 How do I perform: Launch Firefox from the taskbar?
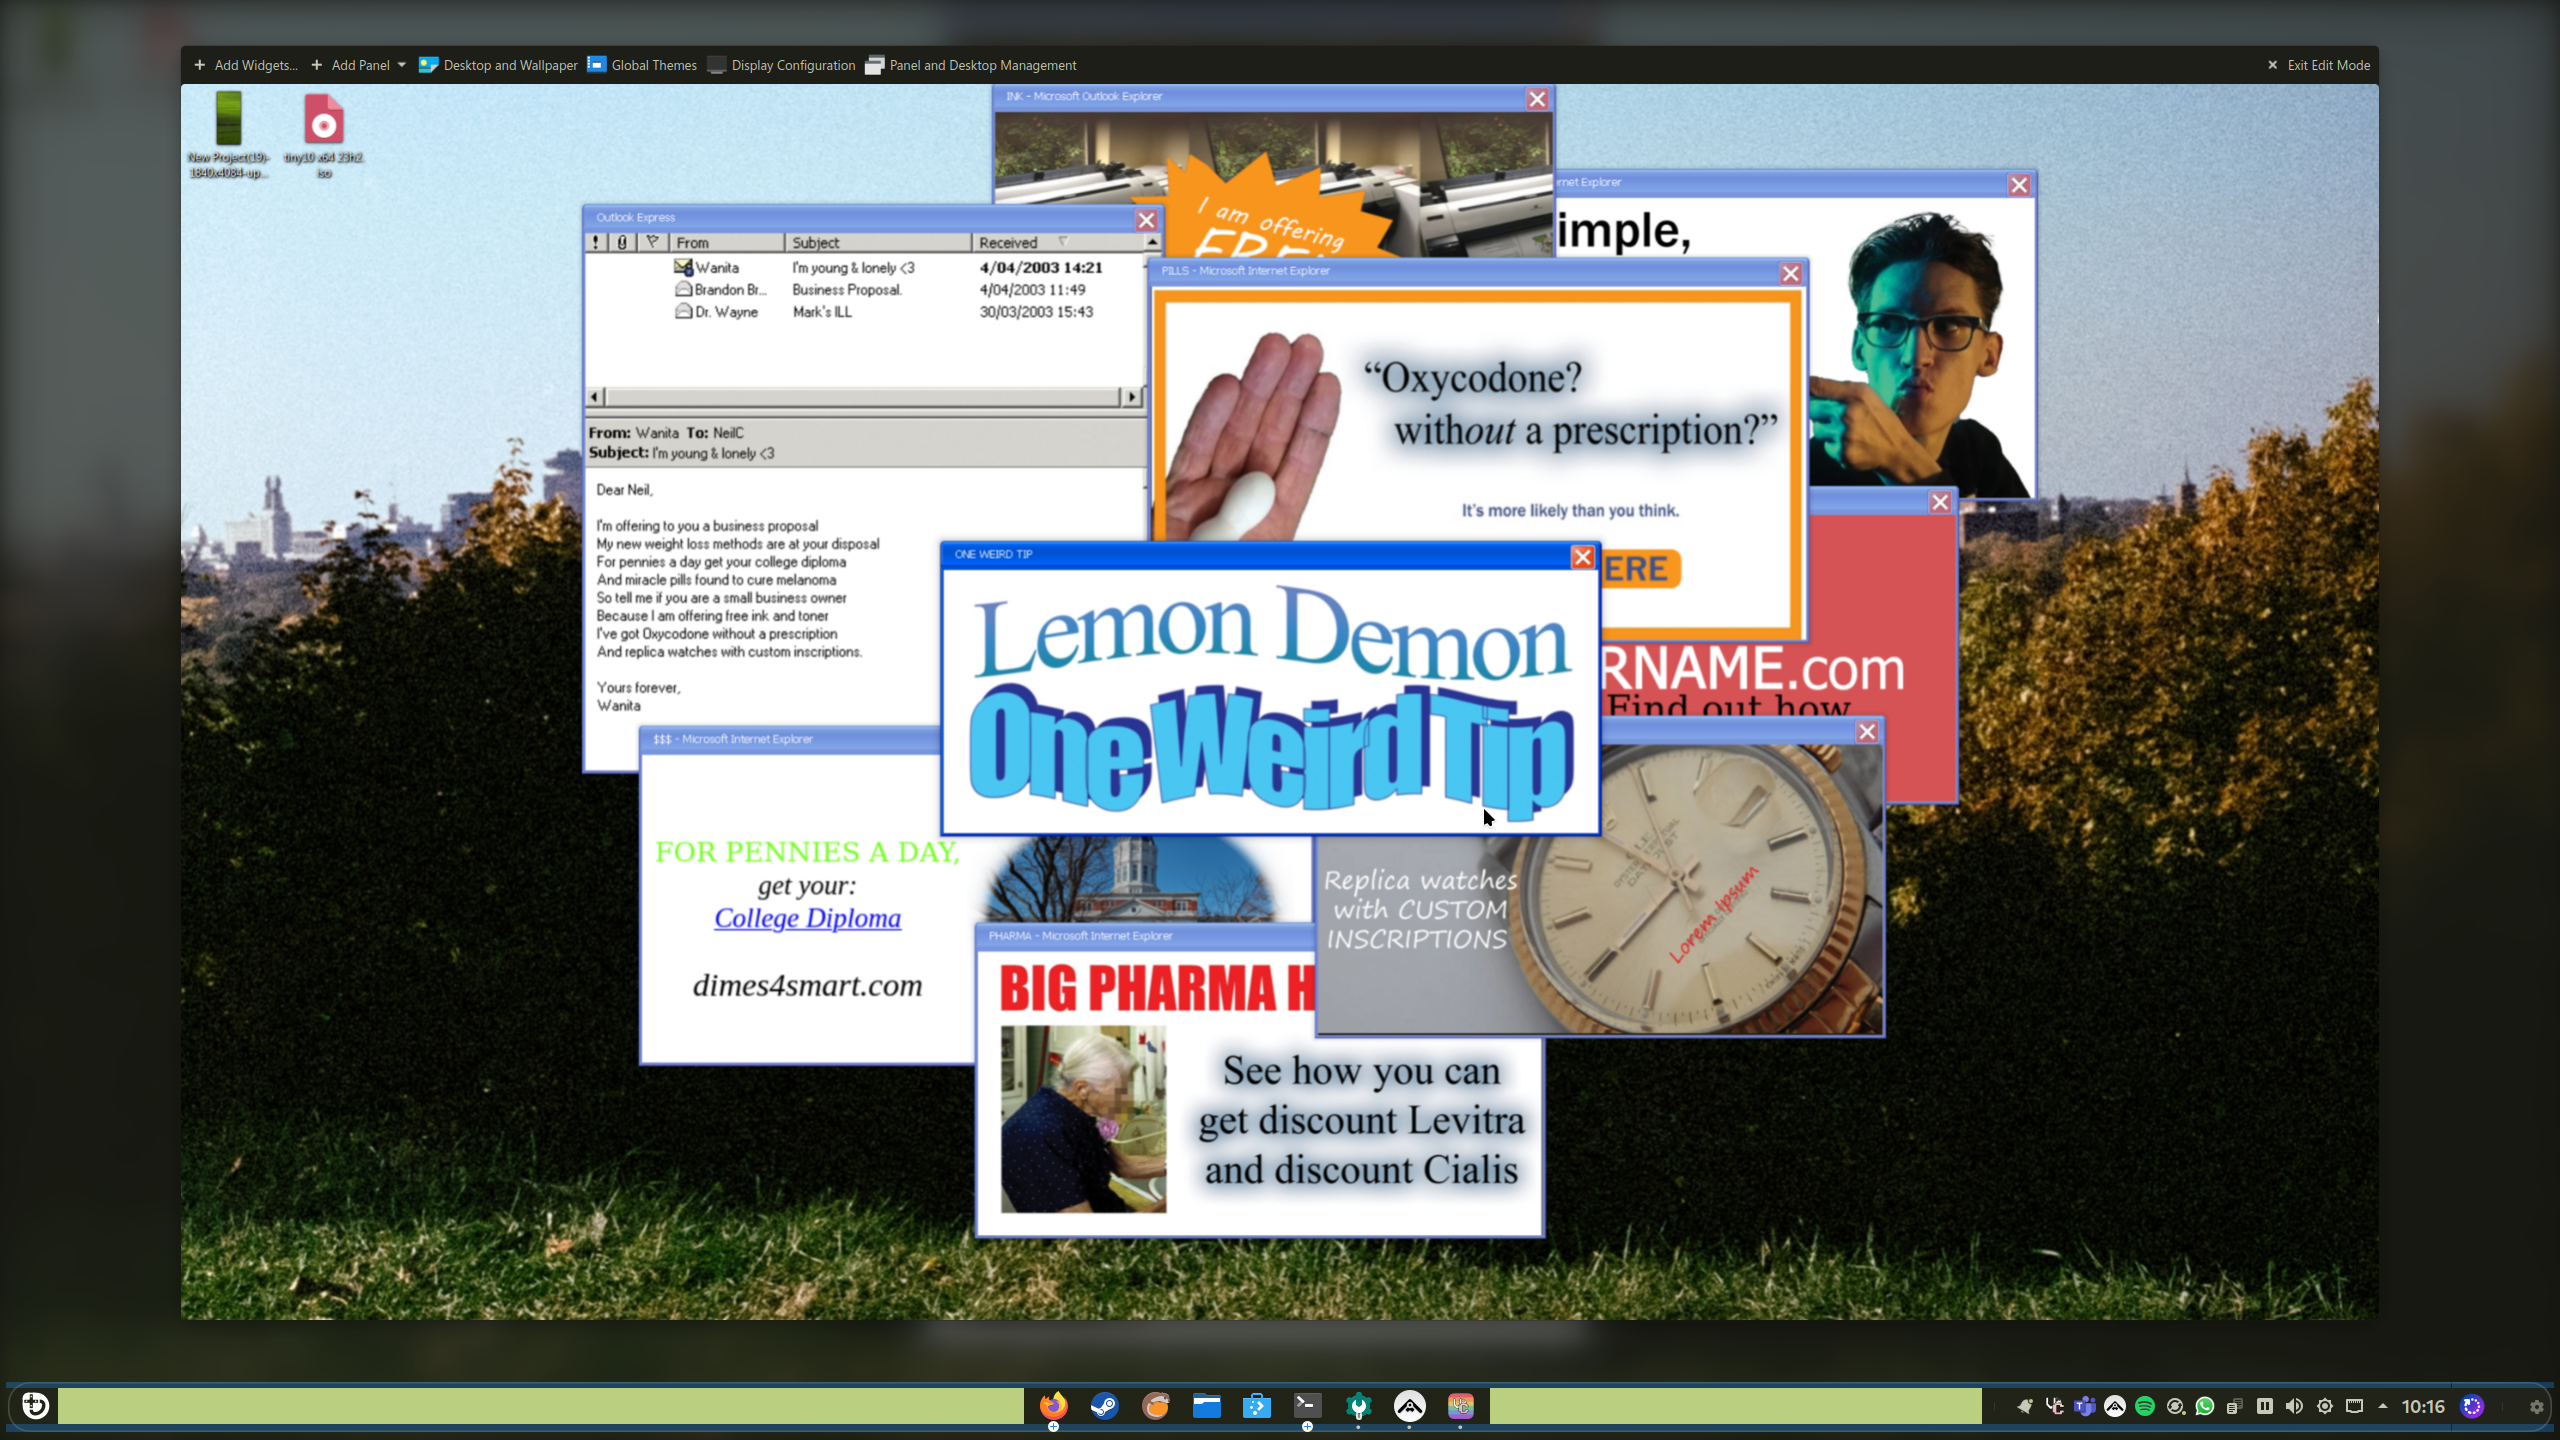pyautogui.click(x=1053, y=1406)
